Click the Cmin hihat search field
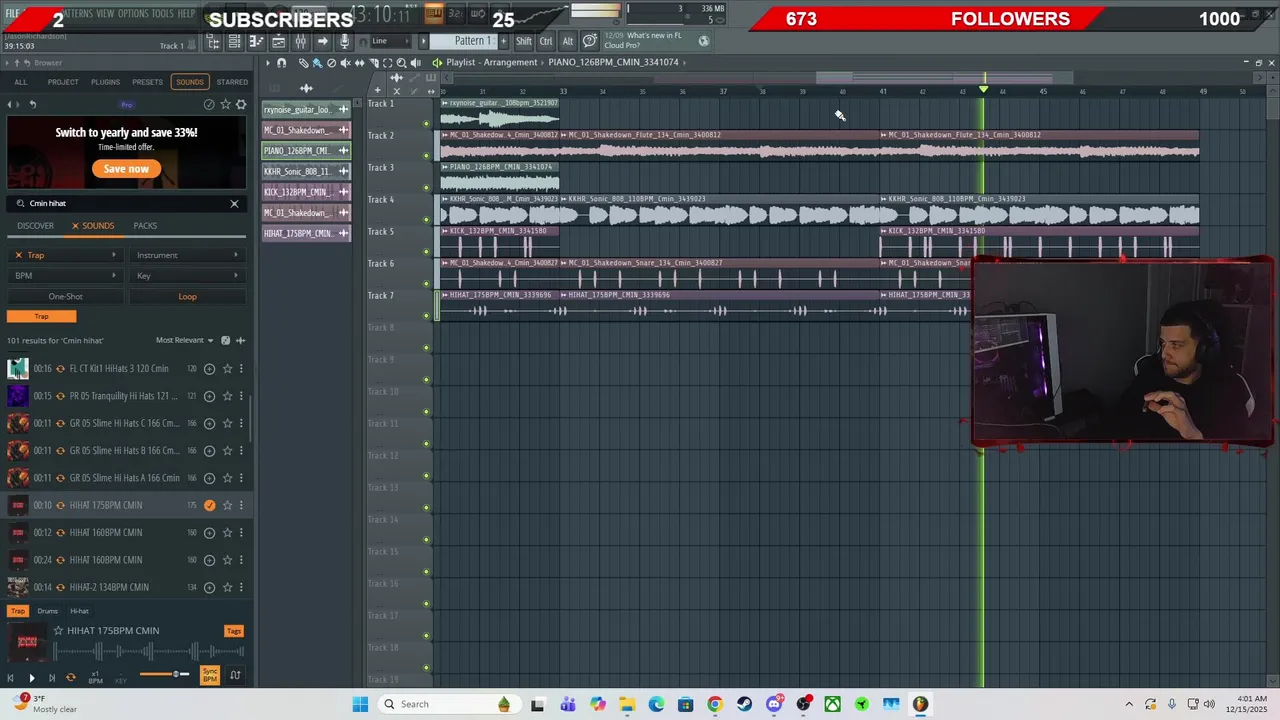Viewport: 1280px width, 720px height. coord(126,203)
